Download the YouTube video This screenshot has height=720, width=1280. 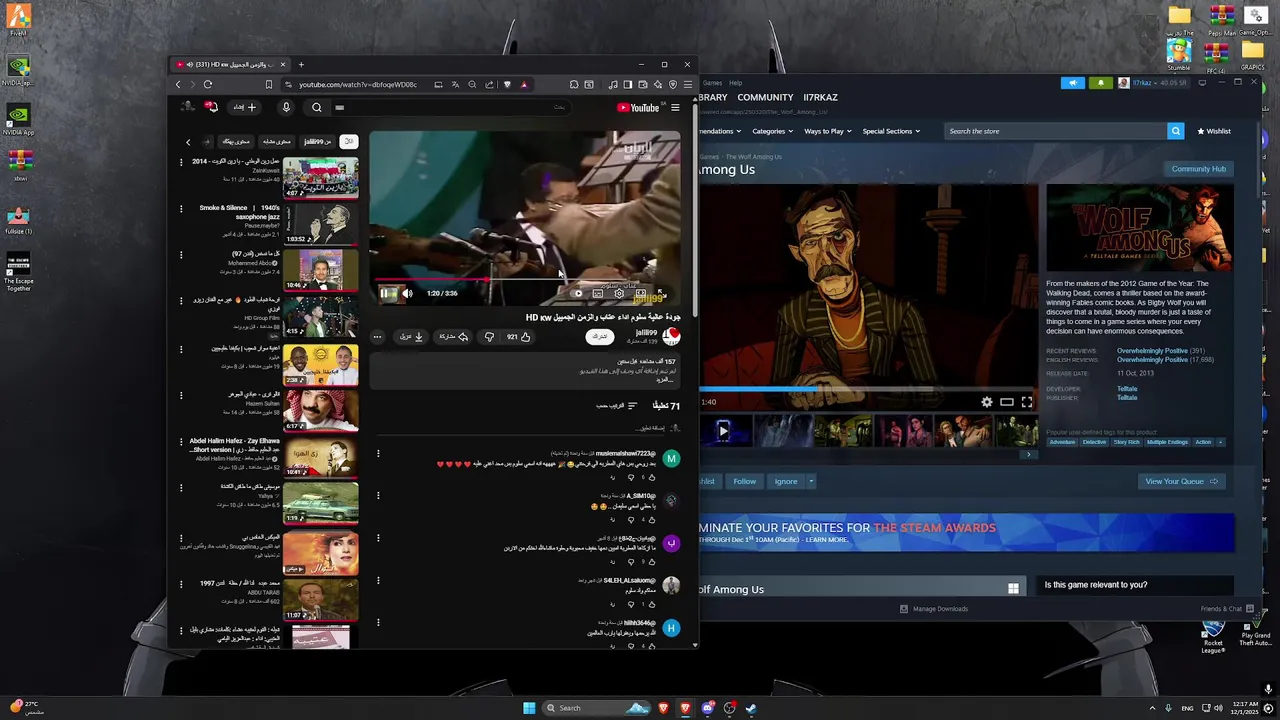pyautogui.click(x=412, y=337)
